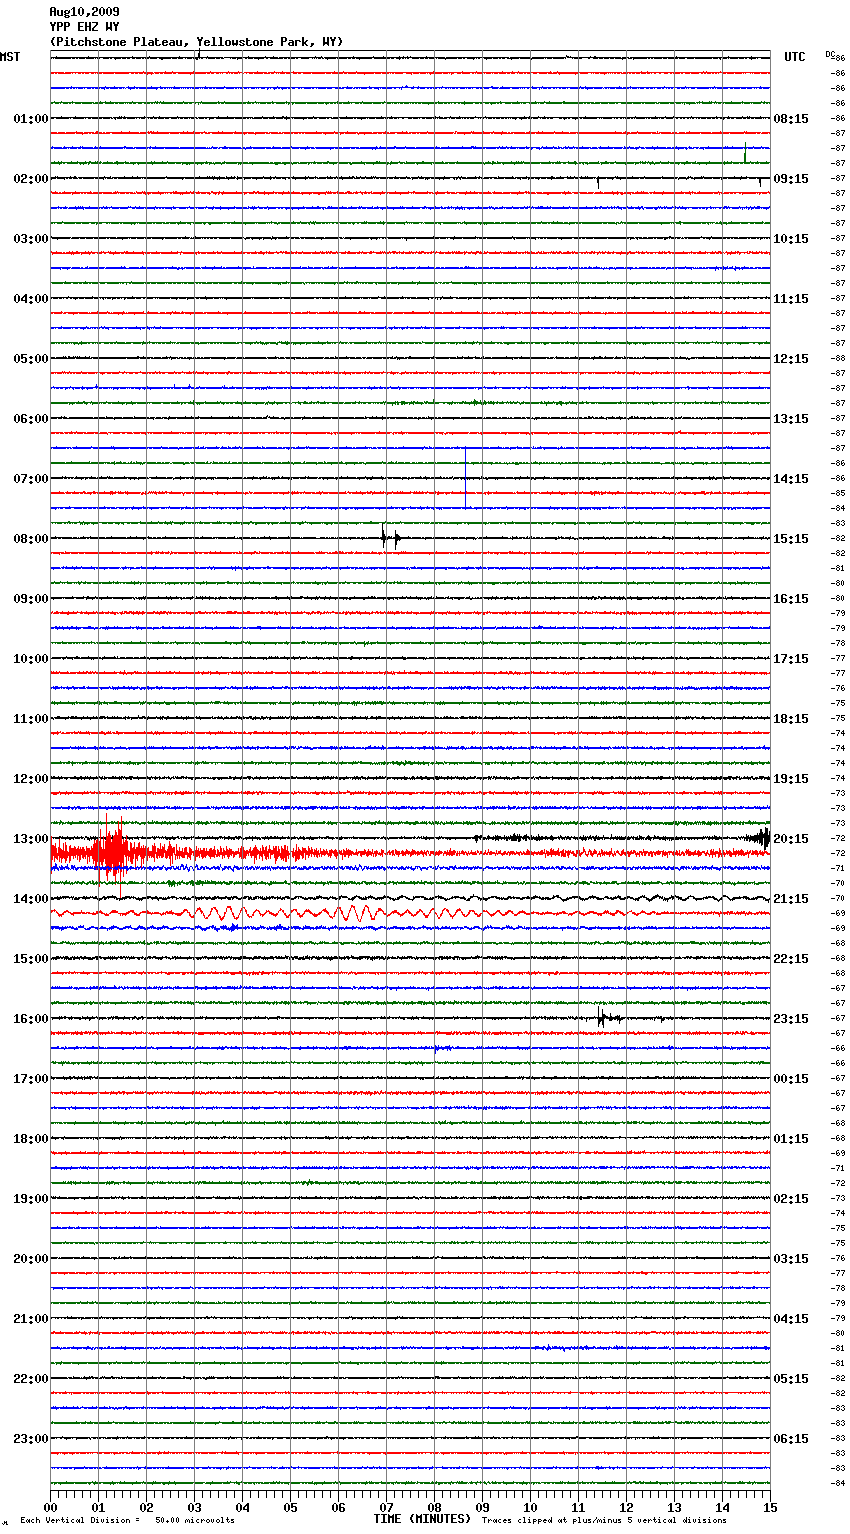Select the "06:00" MST row label
Image resolution: width=850 pixels, height=1534 pixels.
tap(31, 419)
